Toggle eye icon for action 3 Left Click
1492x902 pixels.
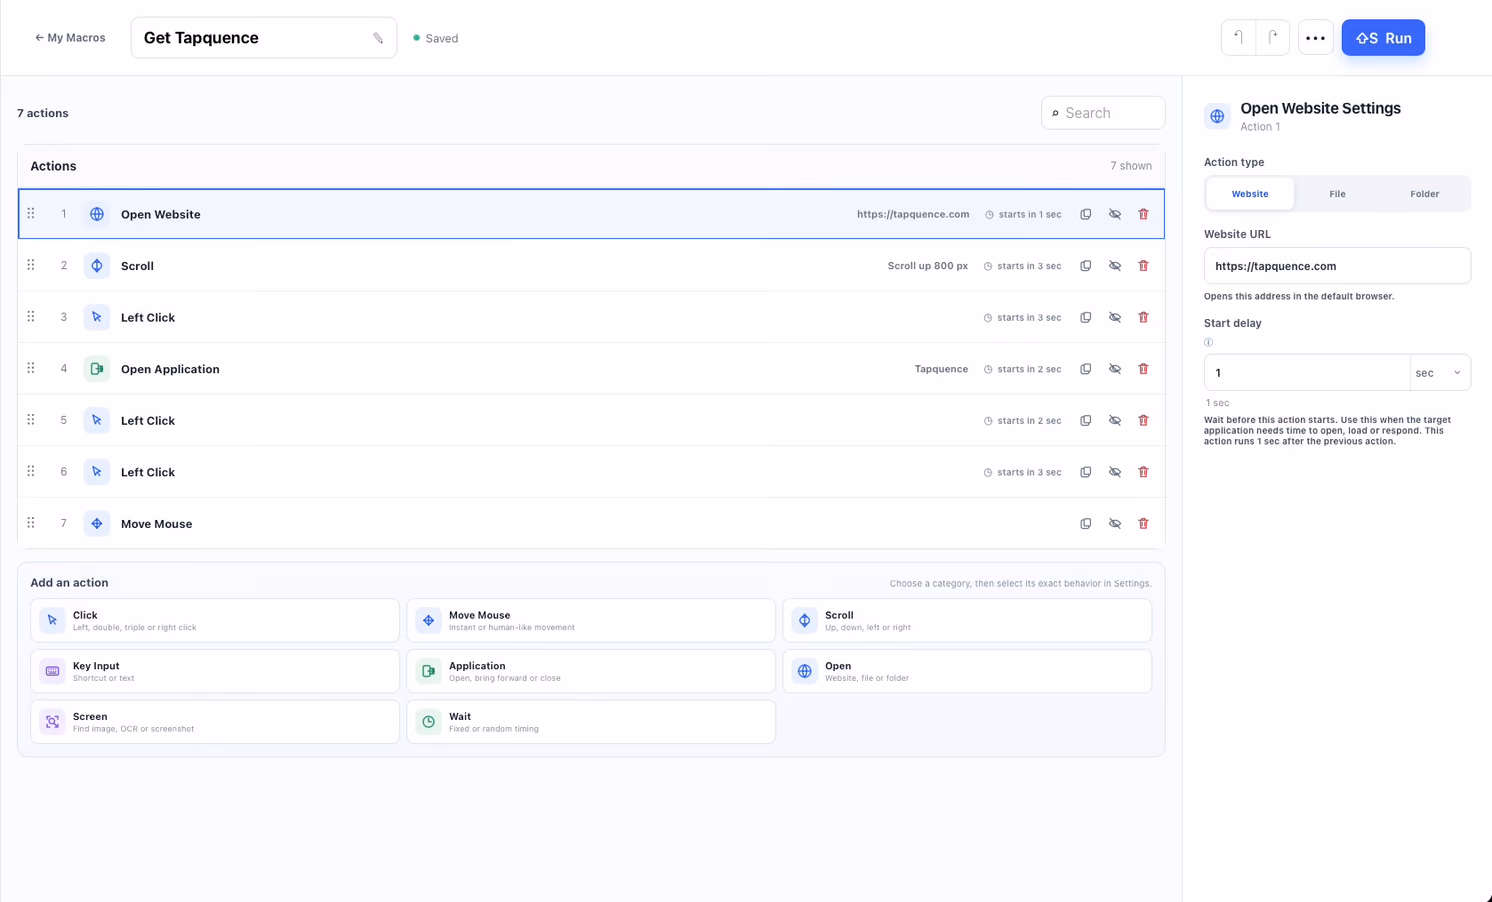tap(1114, 317)
